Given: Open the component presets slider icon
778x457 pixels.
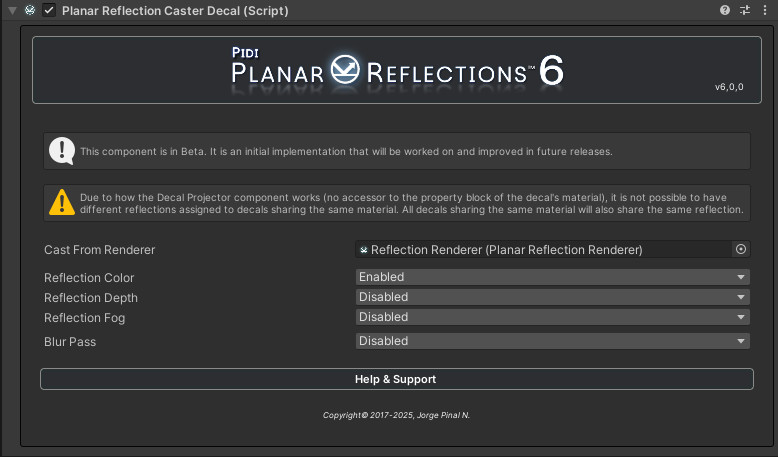Looking at the screenshot, I should point(745,10).
